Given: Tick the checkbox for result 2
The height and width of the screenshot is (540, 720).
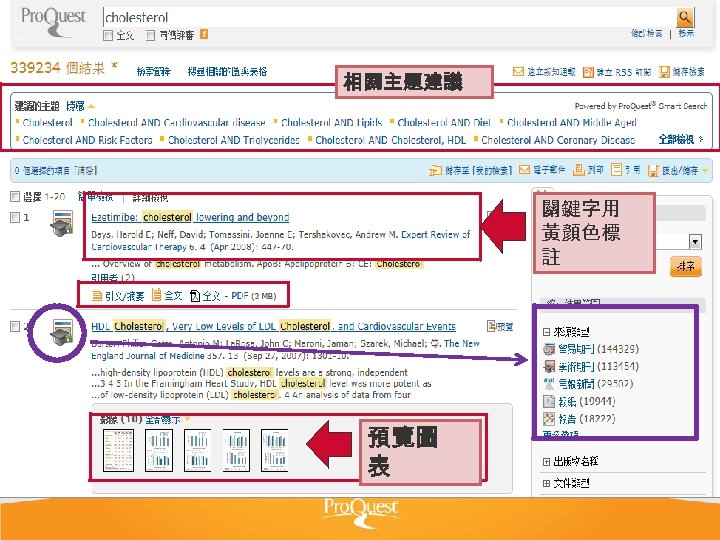Looking at the screenshot, I should [15, 326].
